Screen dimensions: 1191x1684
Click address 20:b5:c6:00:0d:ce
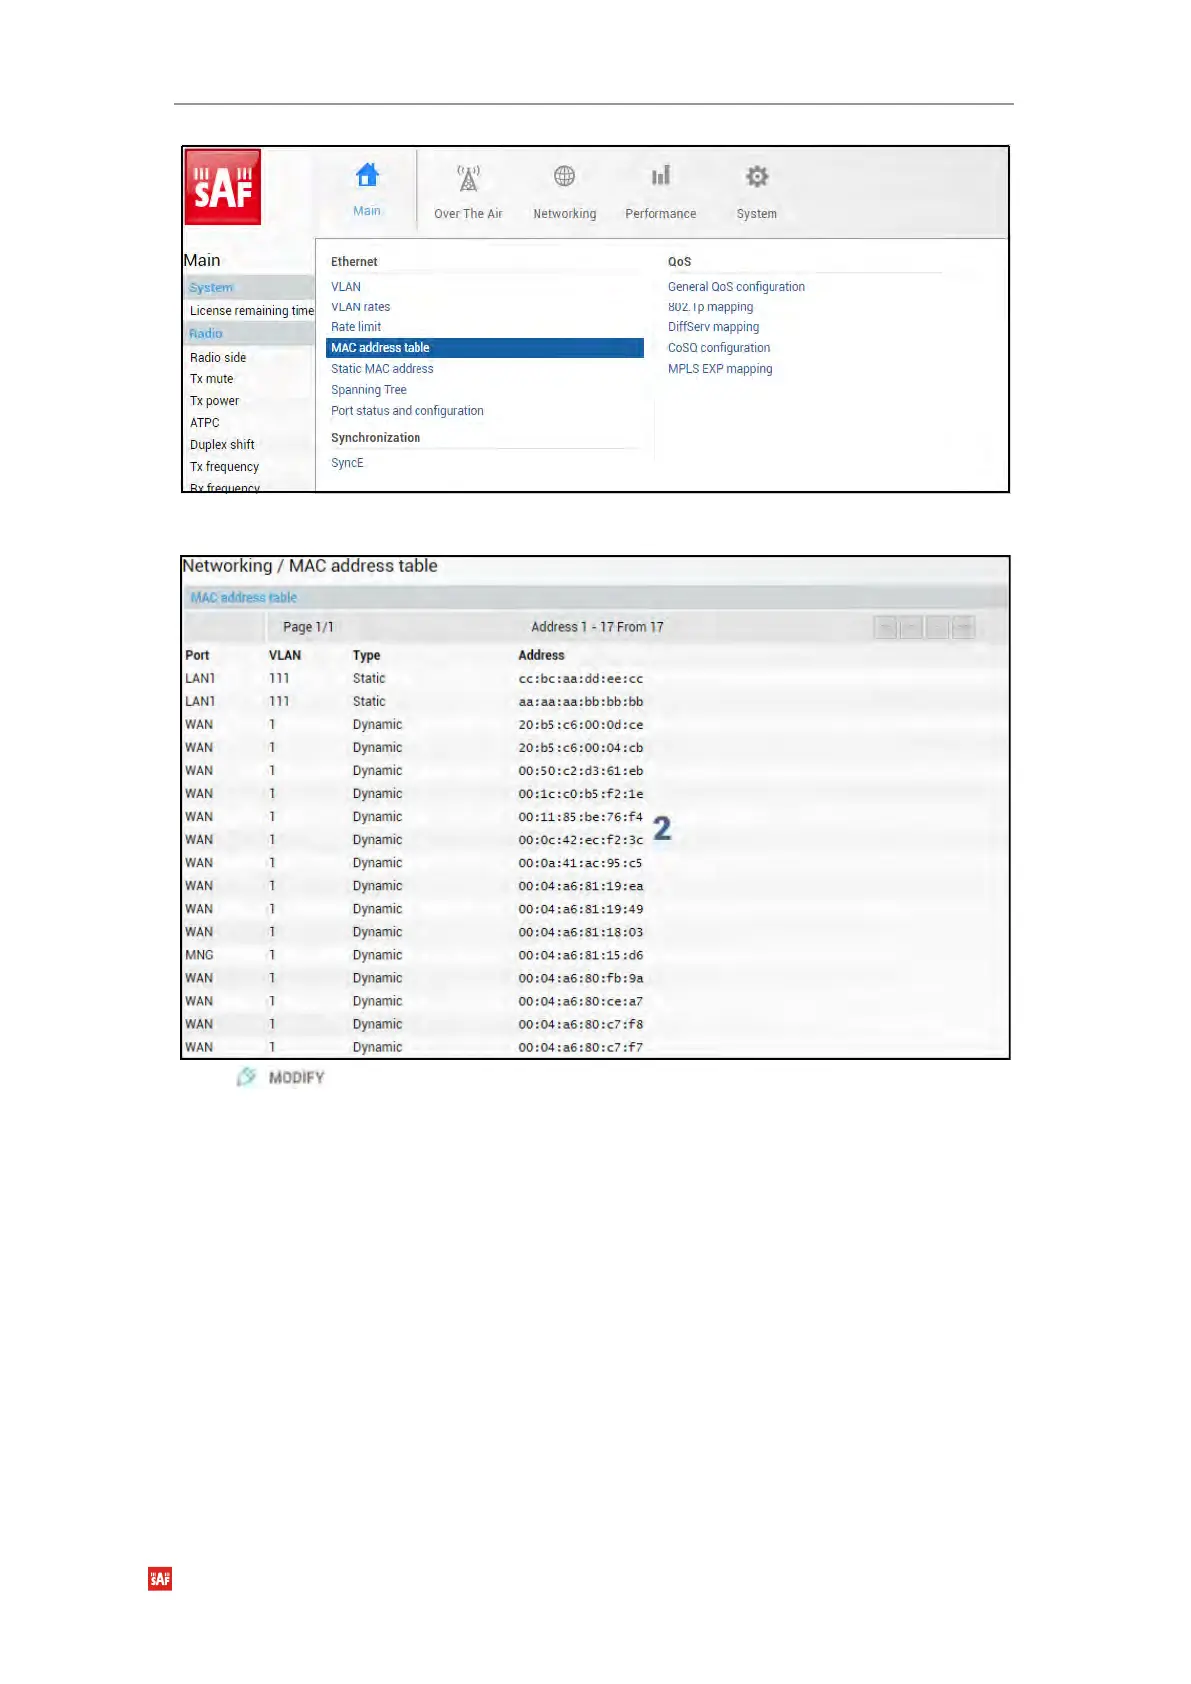581,724
